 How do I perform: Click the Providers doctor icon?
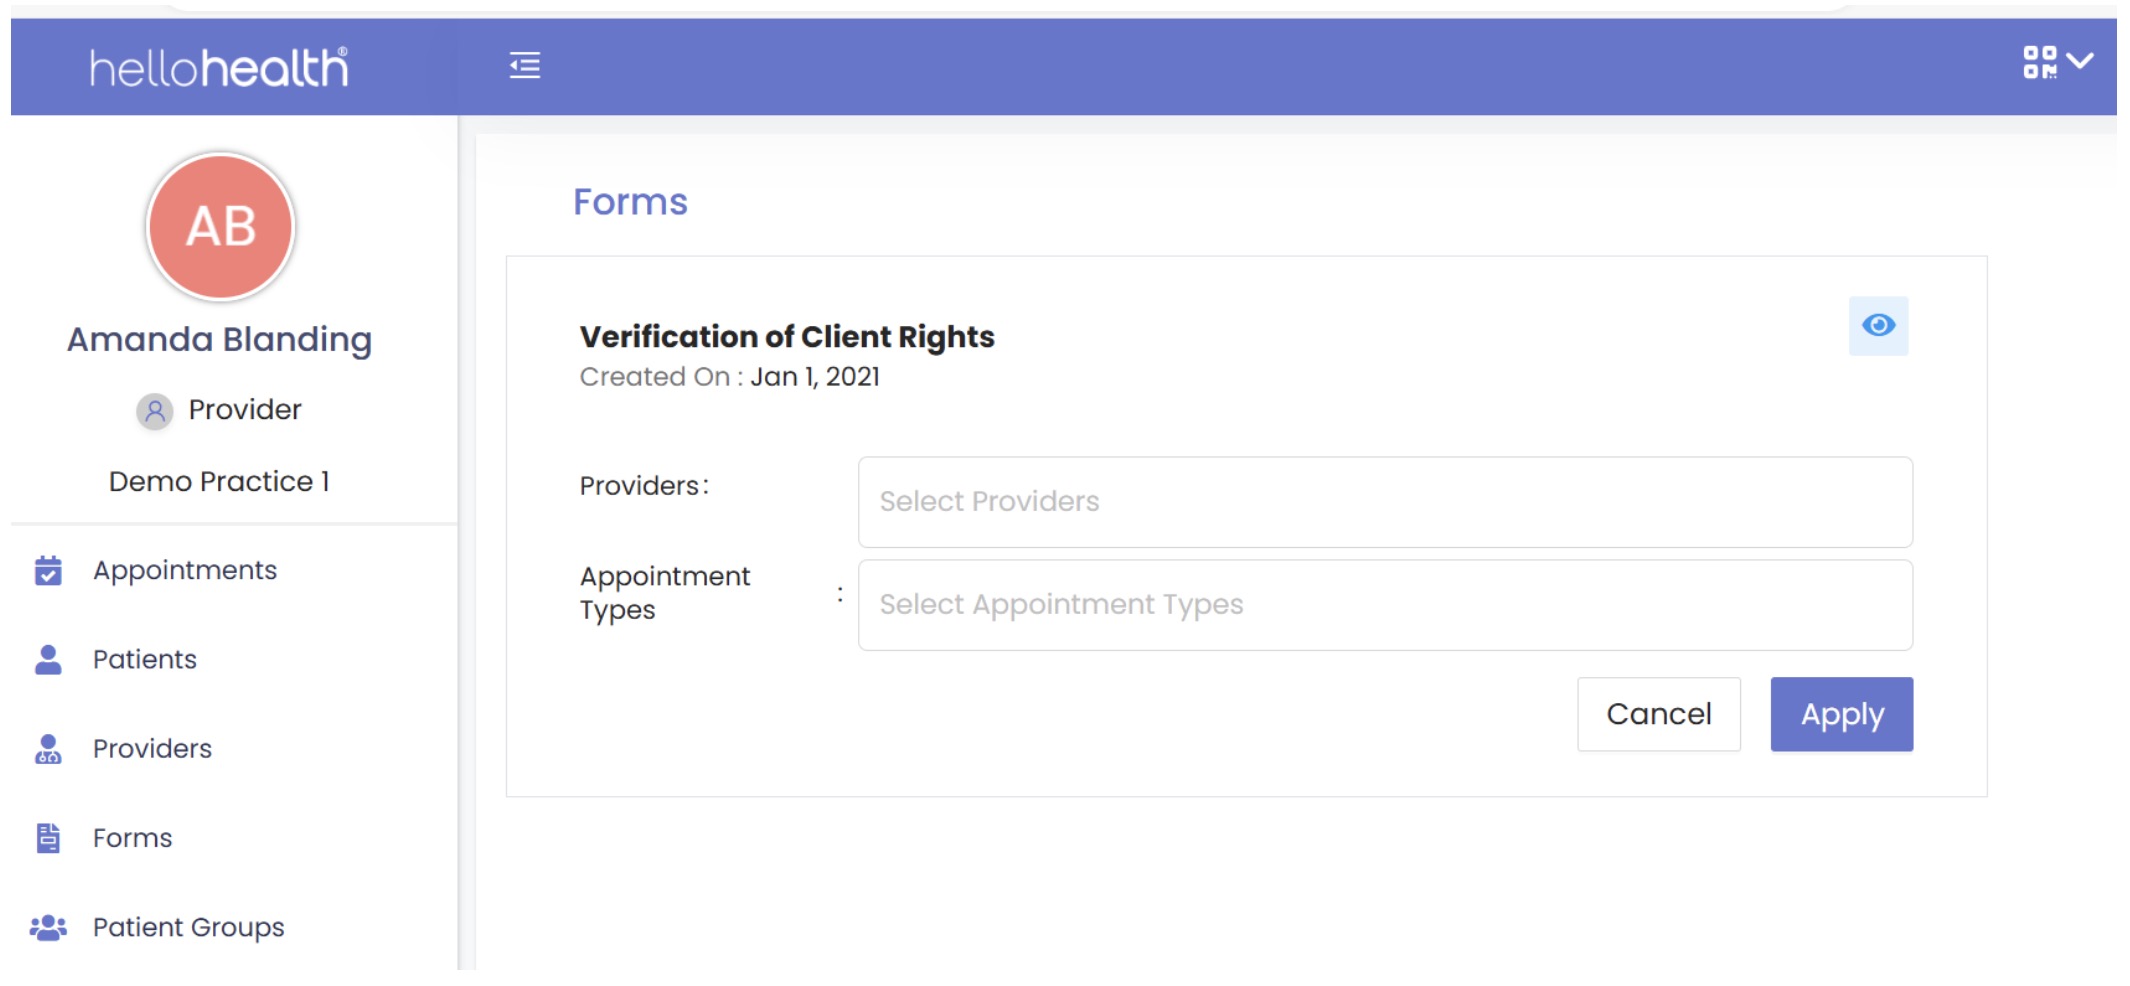pos(48,749)
